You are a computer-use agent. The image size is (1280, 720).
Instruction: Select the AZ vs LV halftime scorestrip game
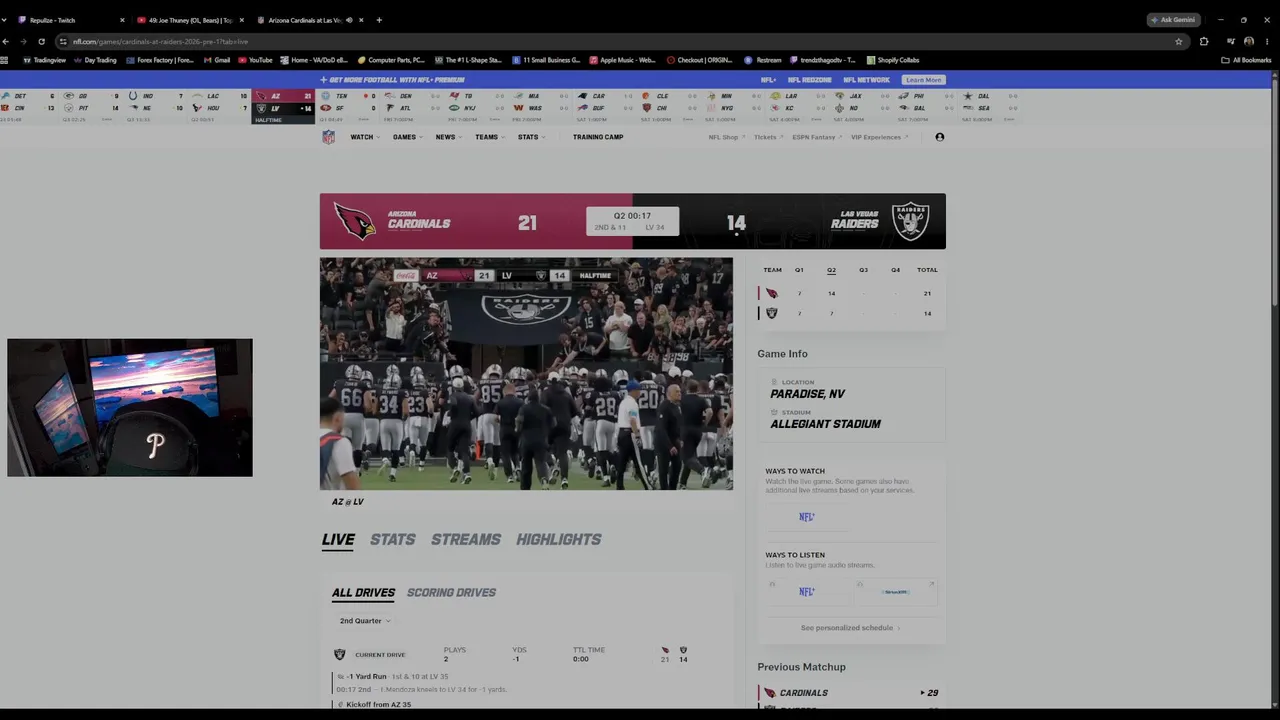point(283,106)
